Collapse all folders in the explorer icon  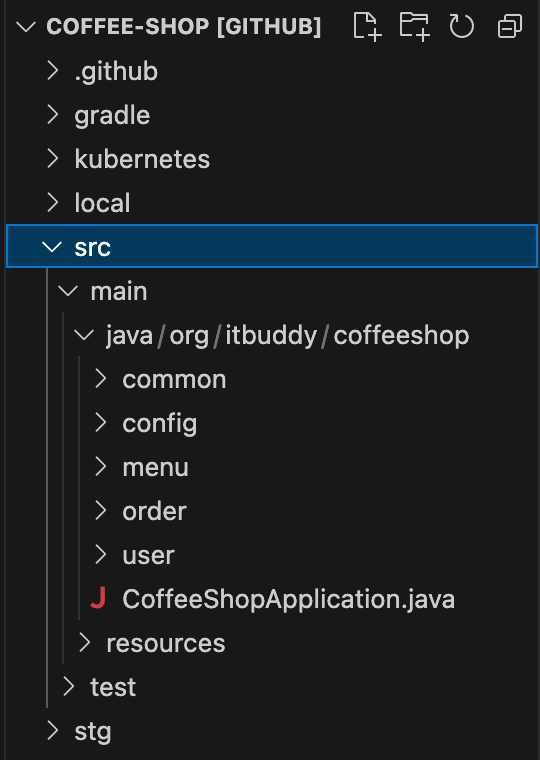click(x=510, y=26)
